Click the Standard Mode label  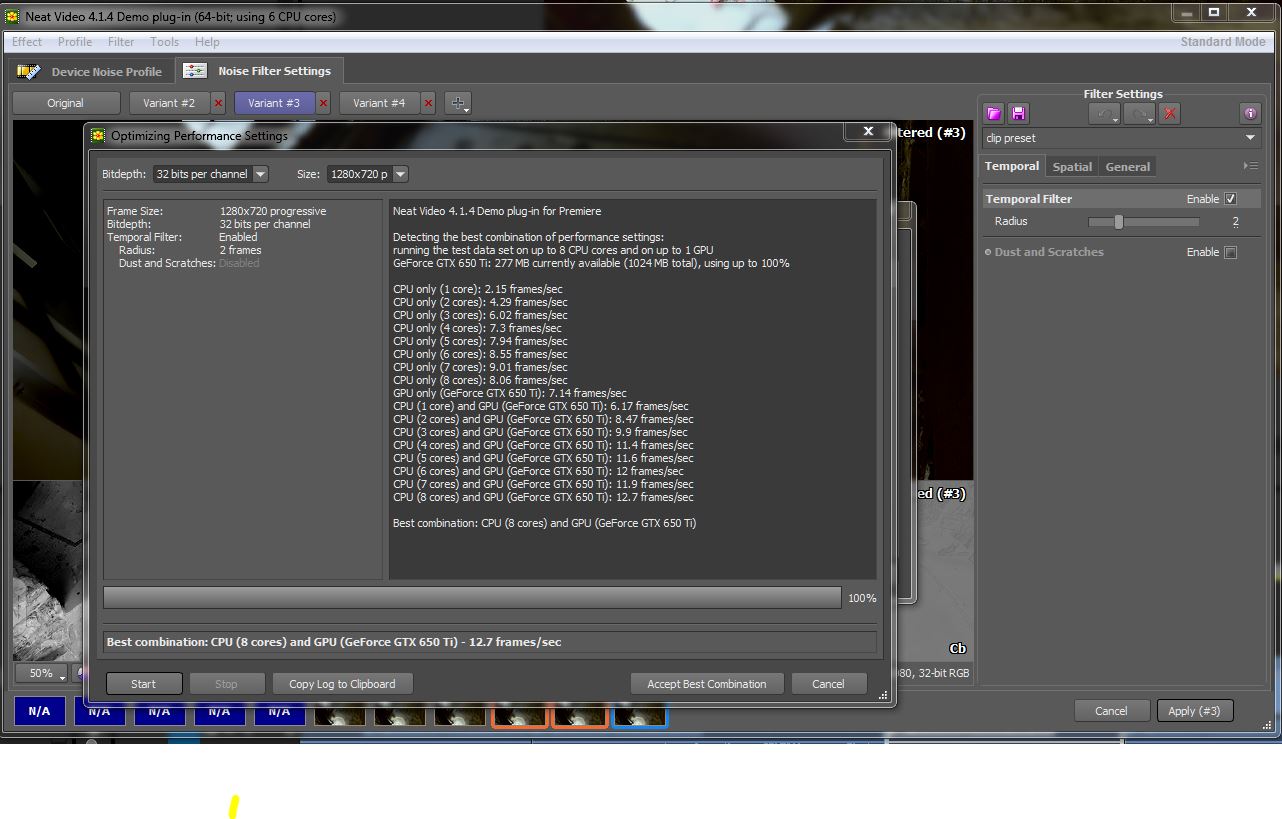click(1222, 42)
